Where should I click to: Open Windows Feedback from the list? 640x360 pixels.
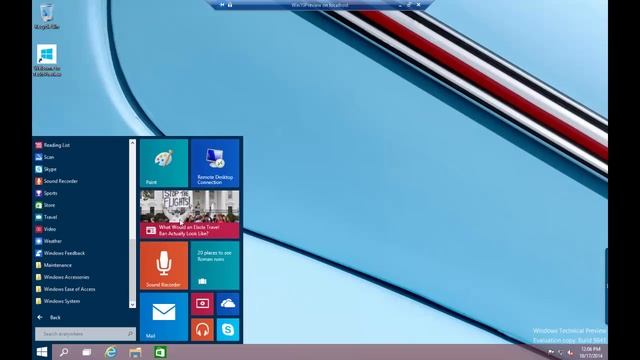[x=60, y=253]
